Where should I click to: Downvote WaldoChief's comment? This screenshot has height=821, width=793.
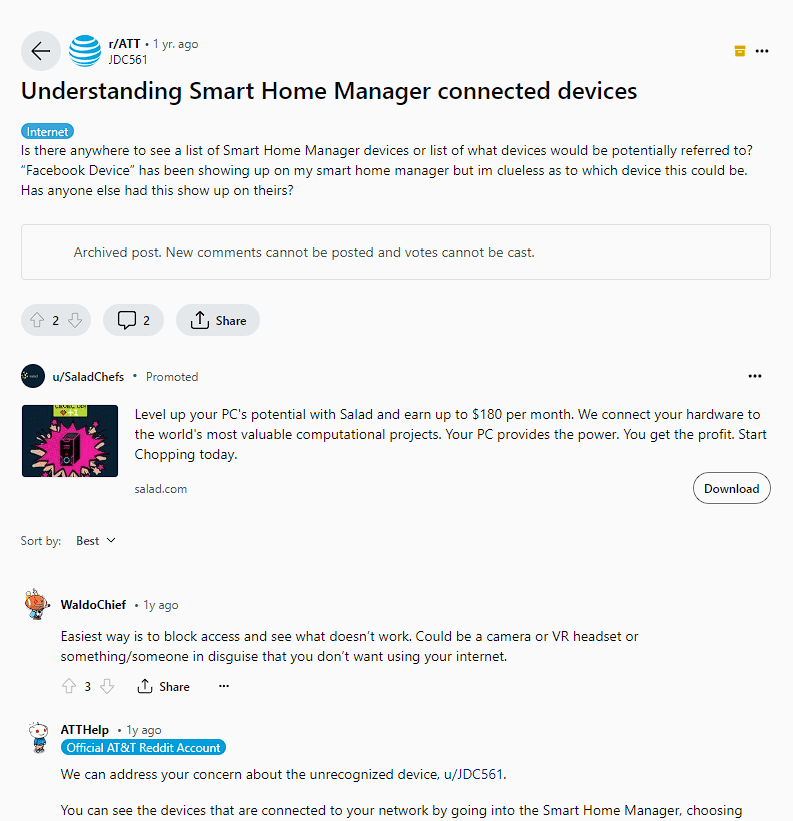coord(107,686)
